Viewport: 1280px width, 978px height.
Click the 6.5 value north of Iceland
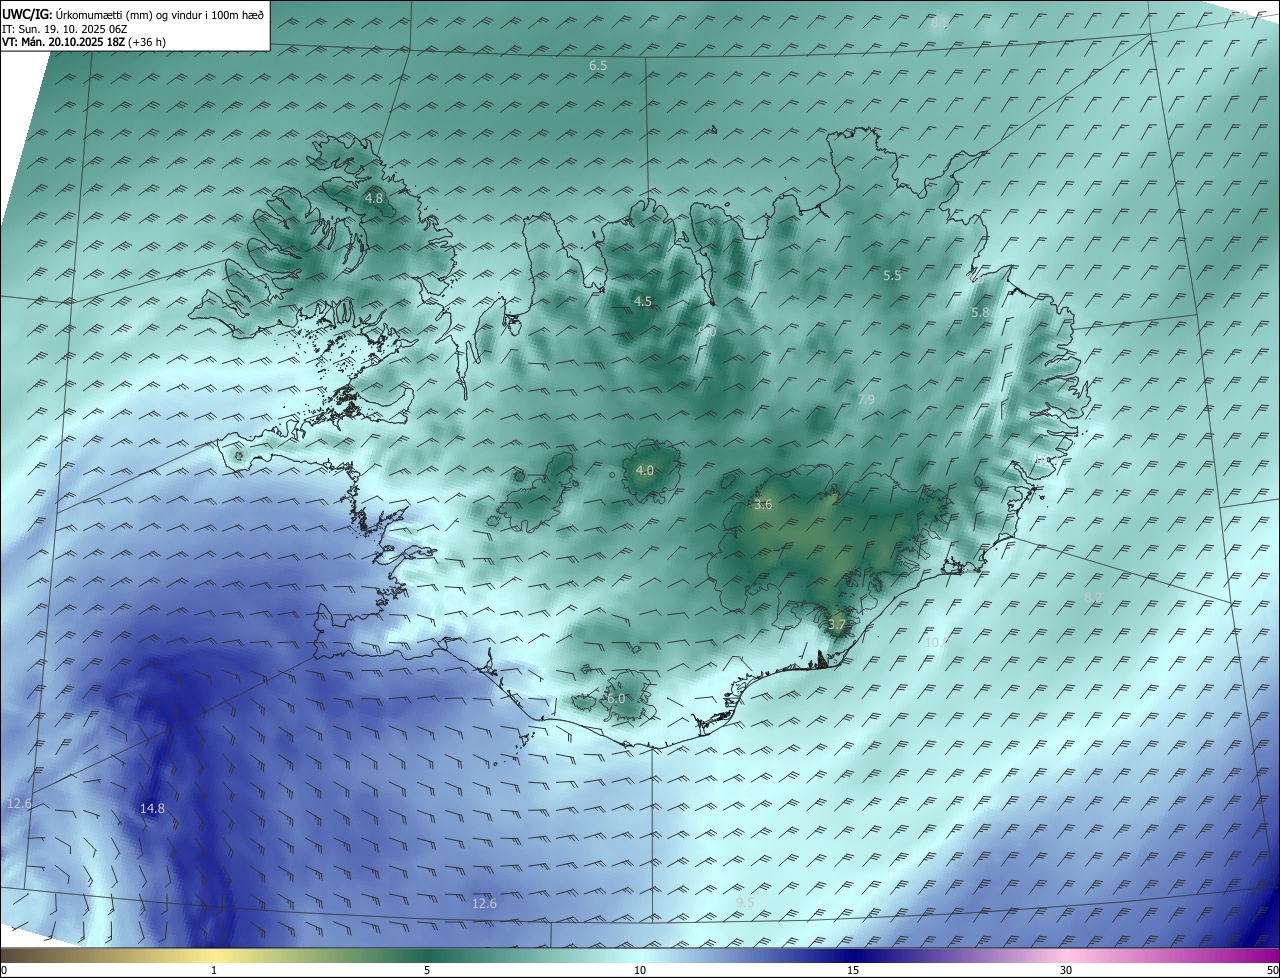(x=598, y=65)
